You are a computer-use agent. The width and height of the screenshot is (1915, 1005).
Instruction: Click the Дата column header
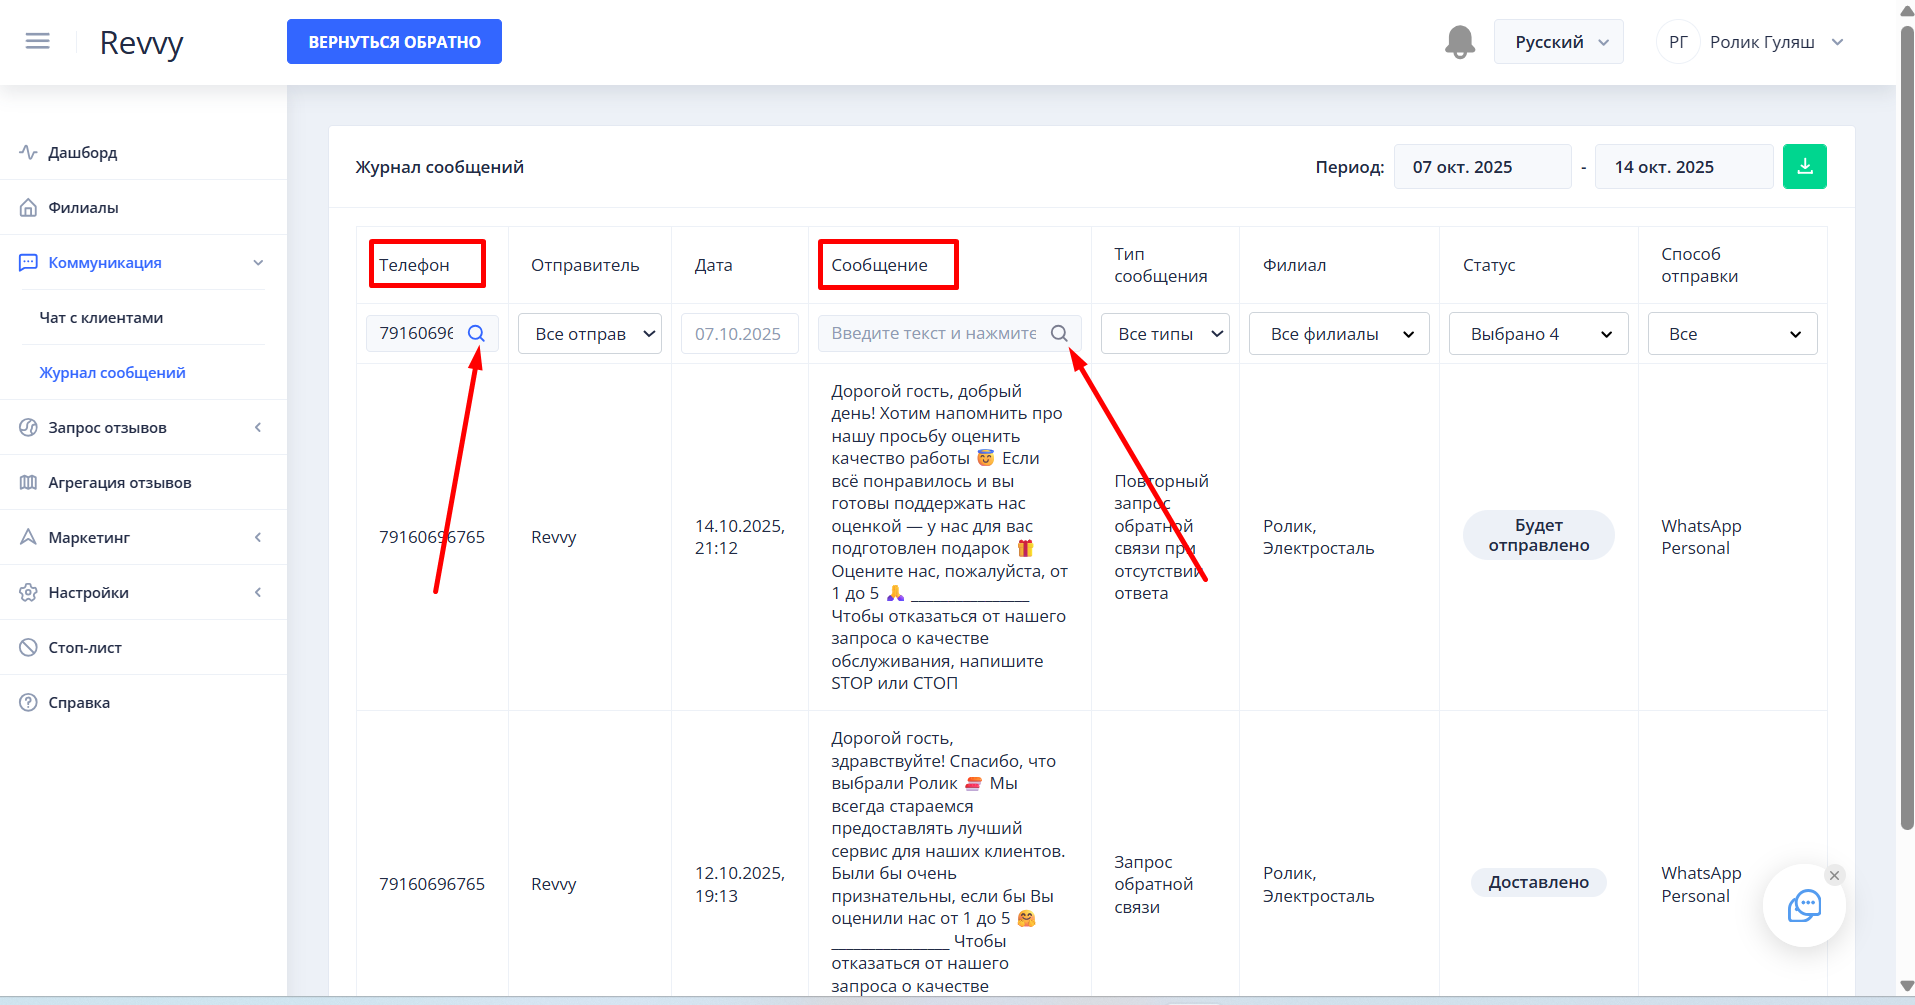pyautogui.click(x=713, y=265)
